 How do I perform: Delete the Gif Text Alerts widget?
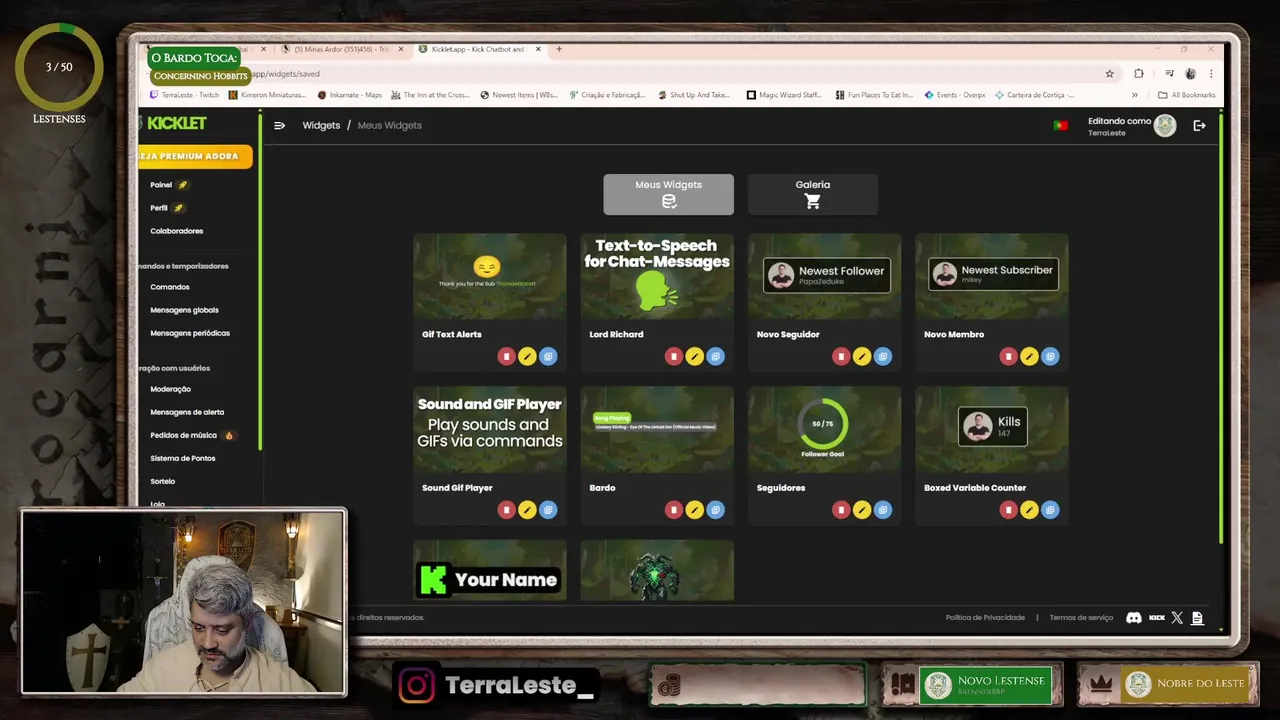[506, 356]
